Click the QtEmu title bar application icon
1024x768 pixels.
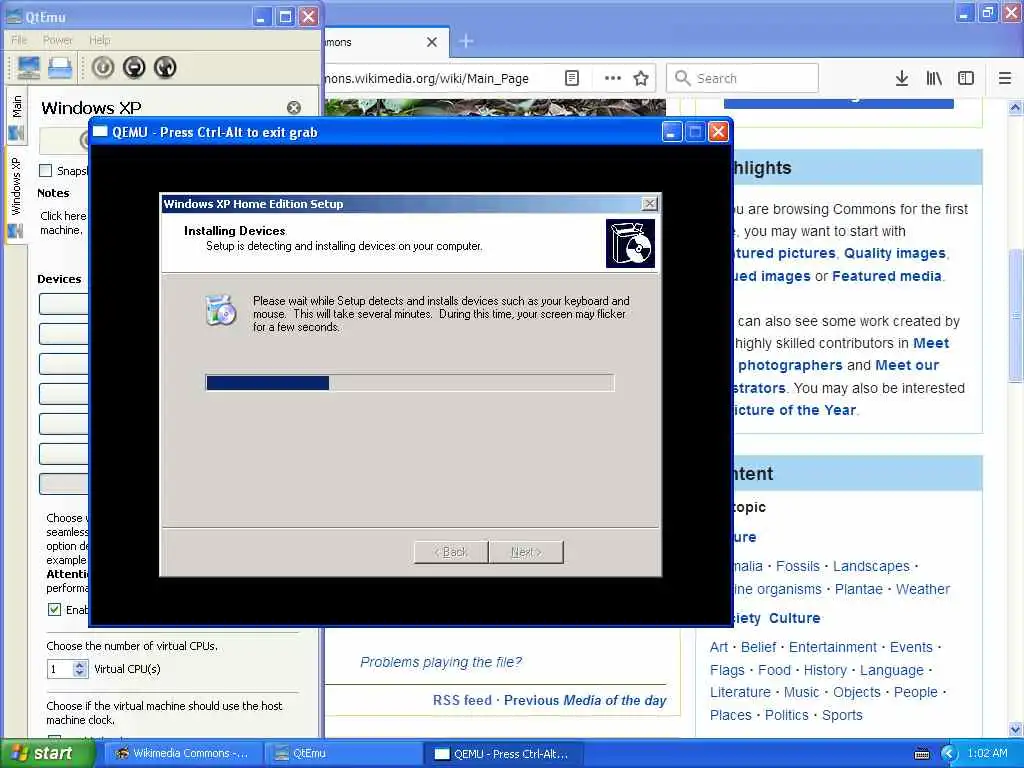coord(14,16)
